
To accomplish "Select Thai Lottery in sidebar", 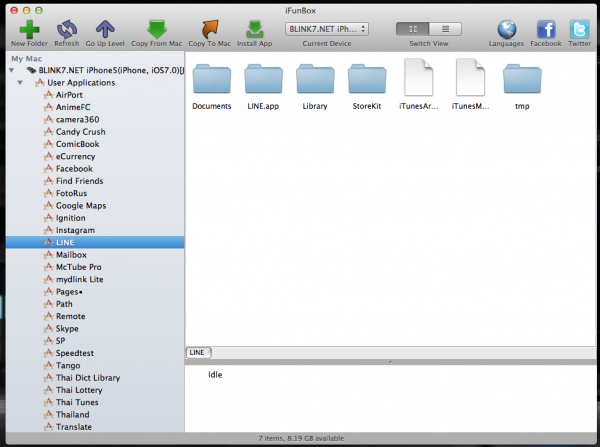I will point(95,390).
